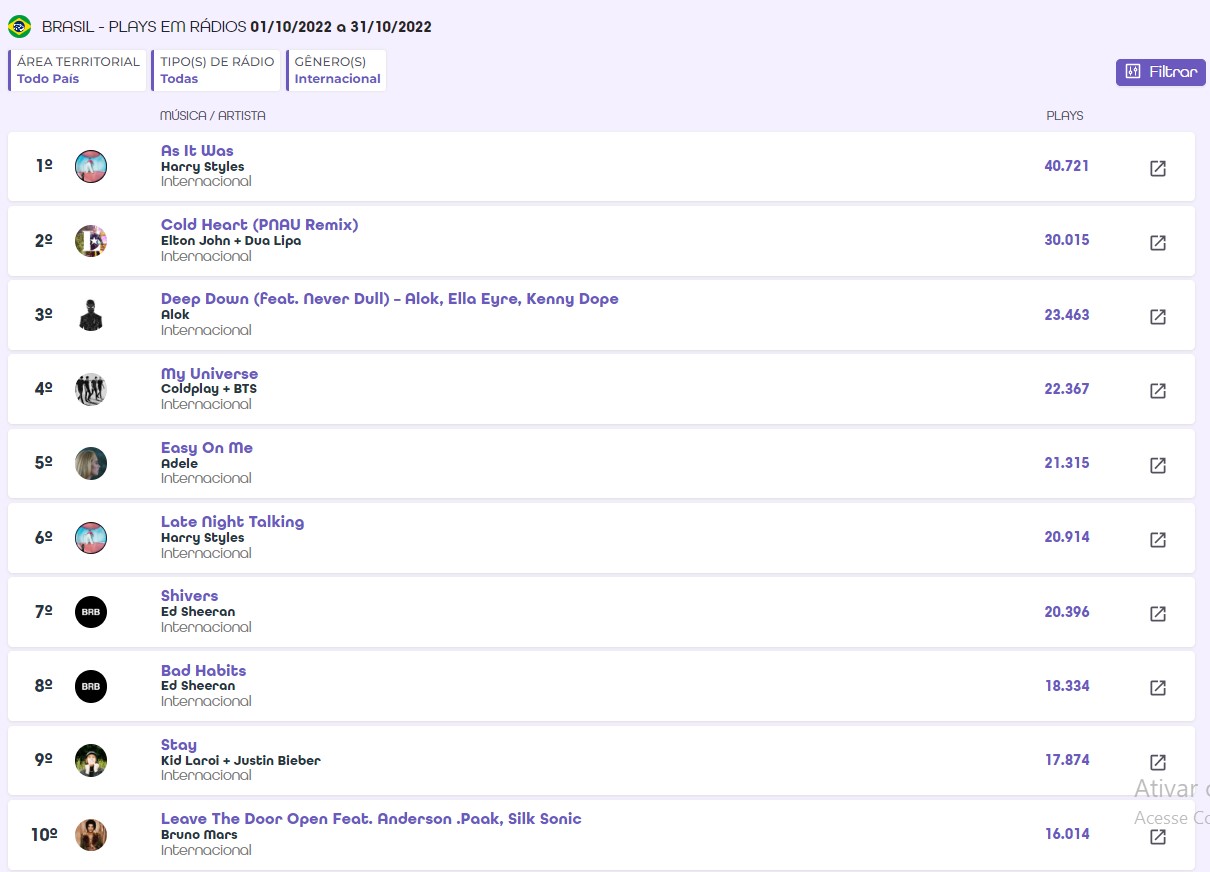Click the date range 01/10/2022 a 31/10/2022
Screen dimensions: 1210x872
(x=341, y=27)
